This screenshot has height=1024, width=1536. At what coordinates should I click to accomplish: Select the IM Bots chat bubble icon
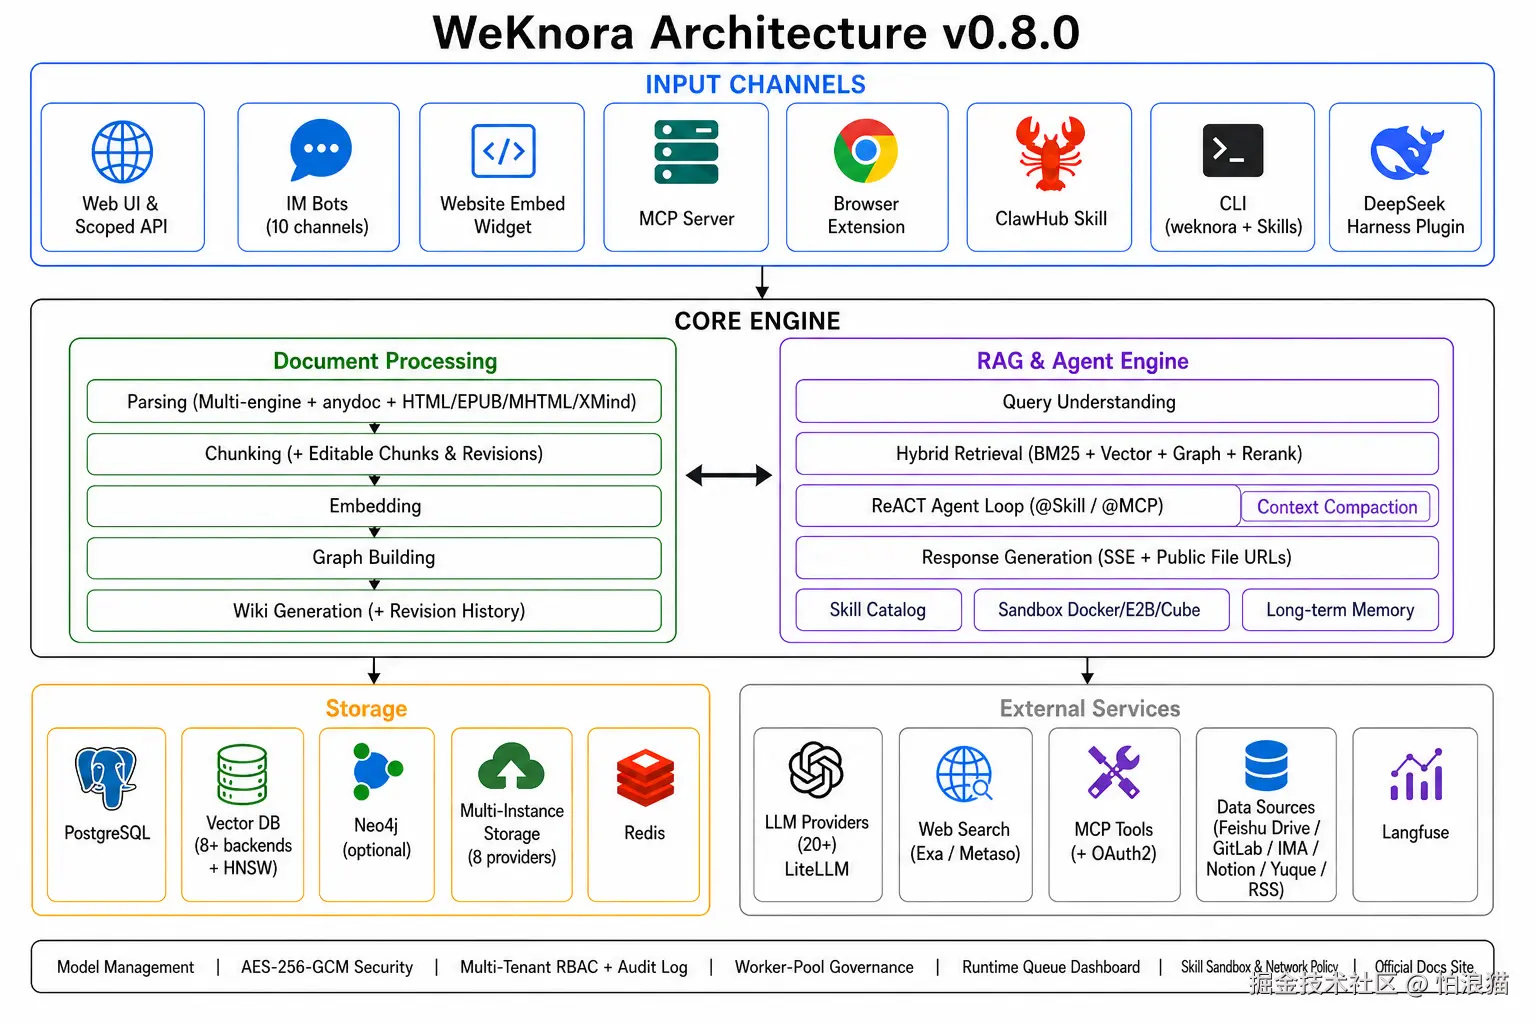pyautogui.click(x=320, y=151)
